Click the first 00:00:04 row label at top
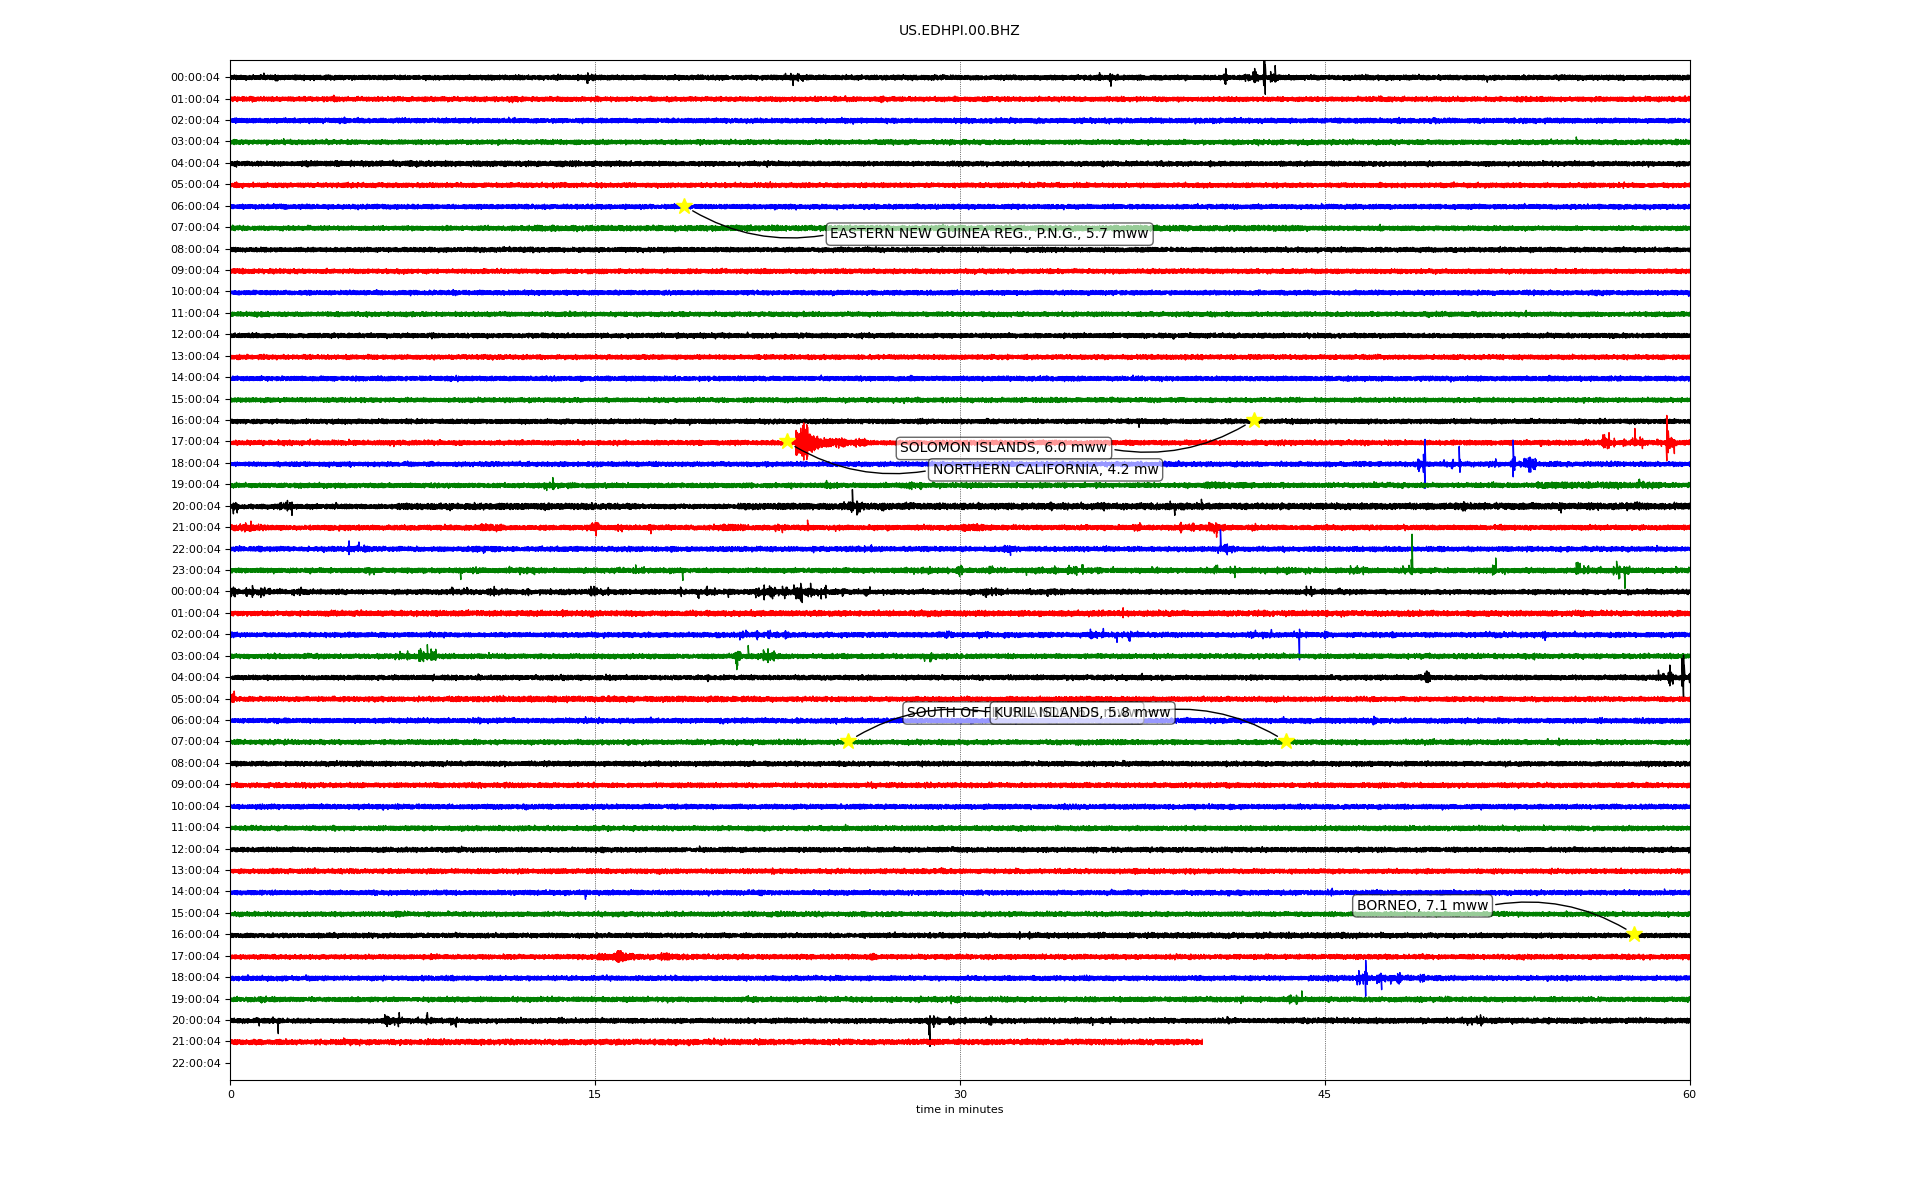The height and width of the screenshot is (1200, 1920). click(x=195, y=78)
